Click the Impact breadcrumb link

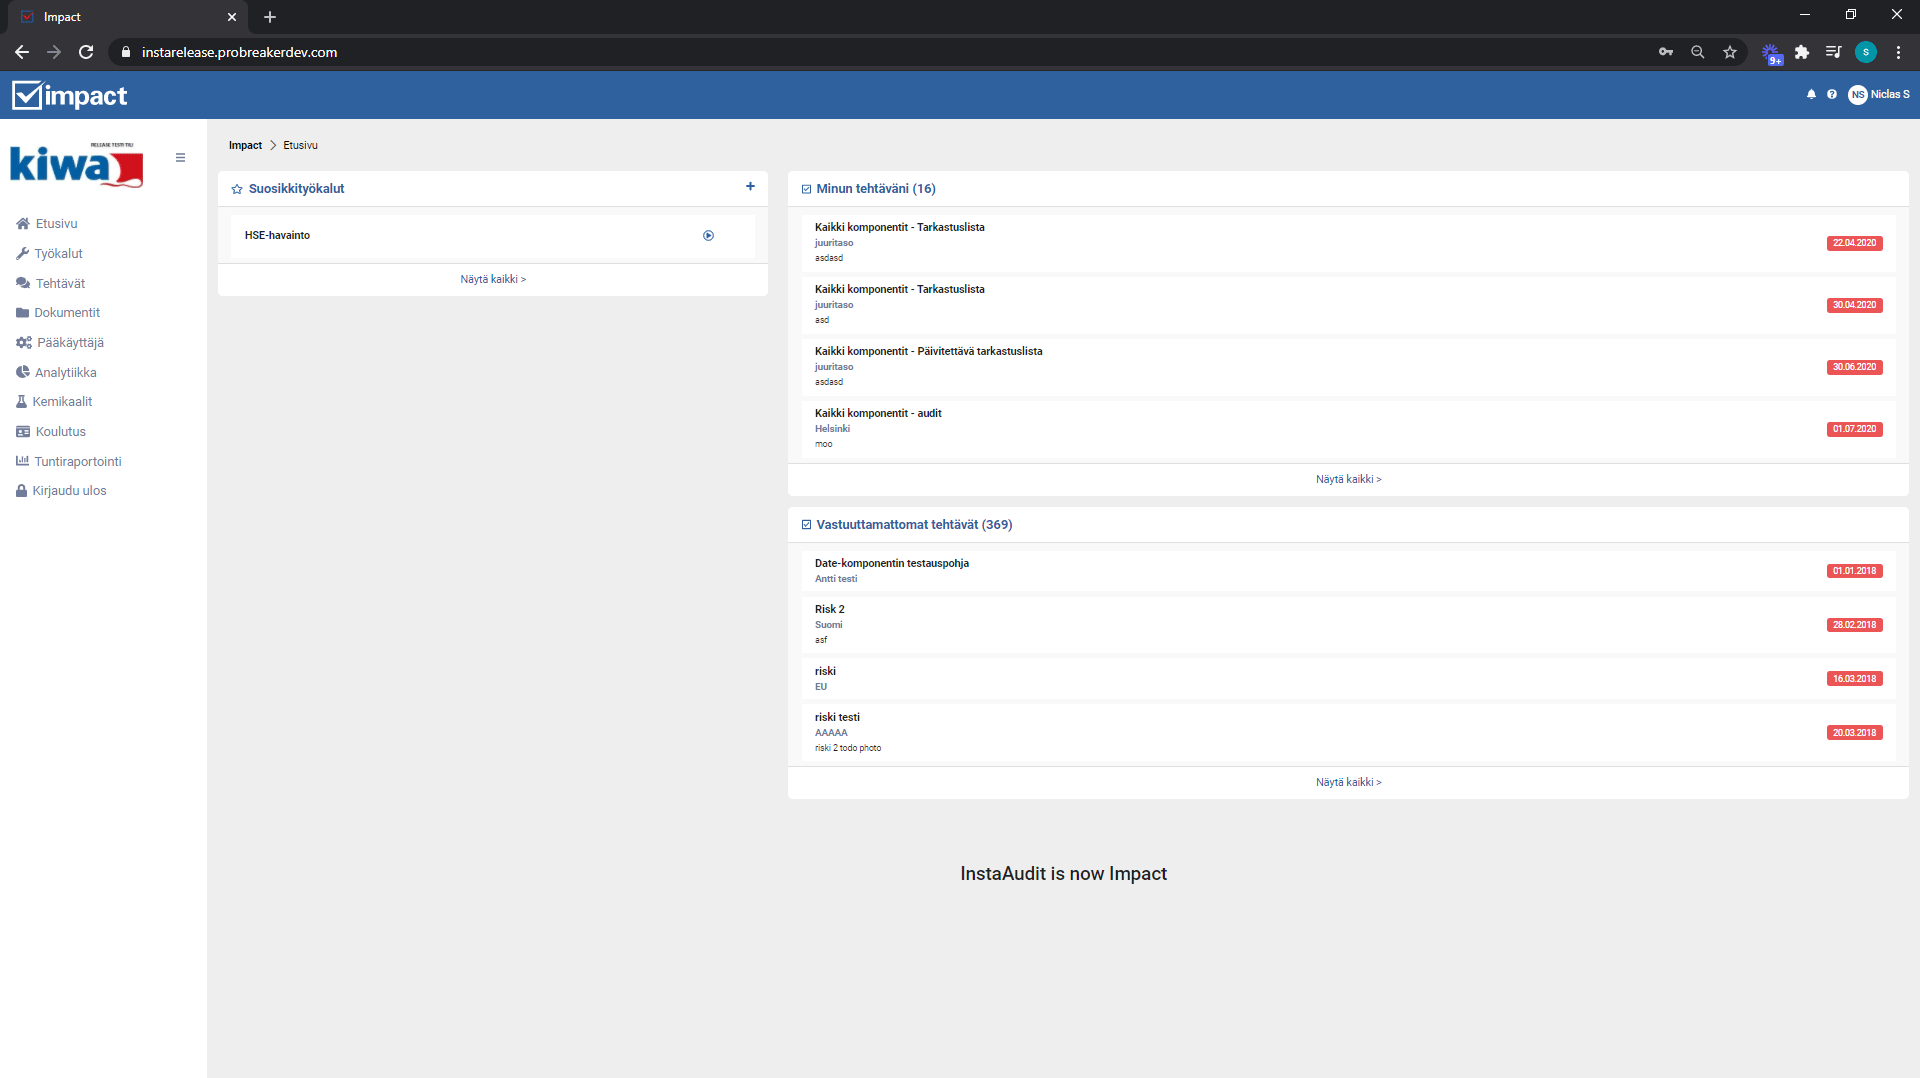coord(245,146)
